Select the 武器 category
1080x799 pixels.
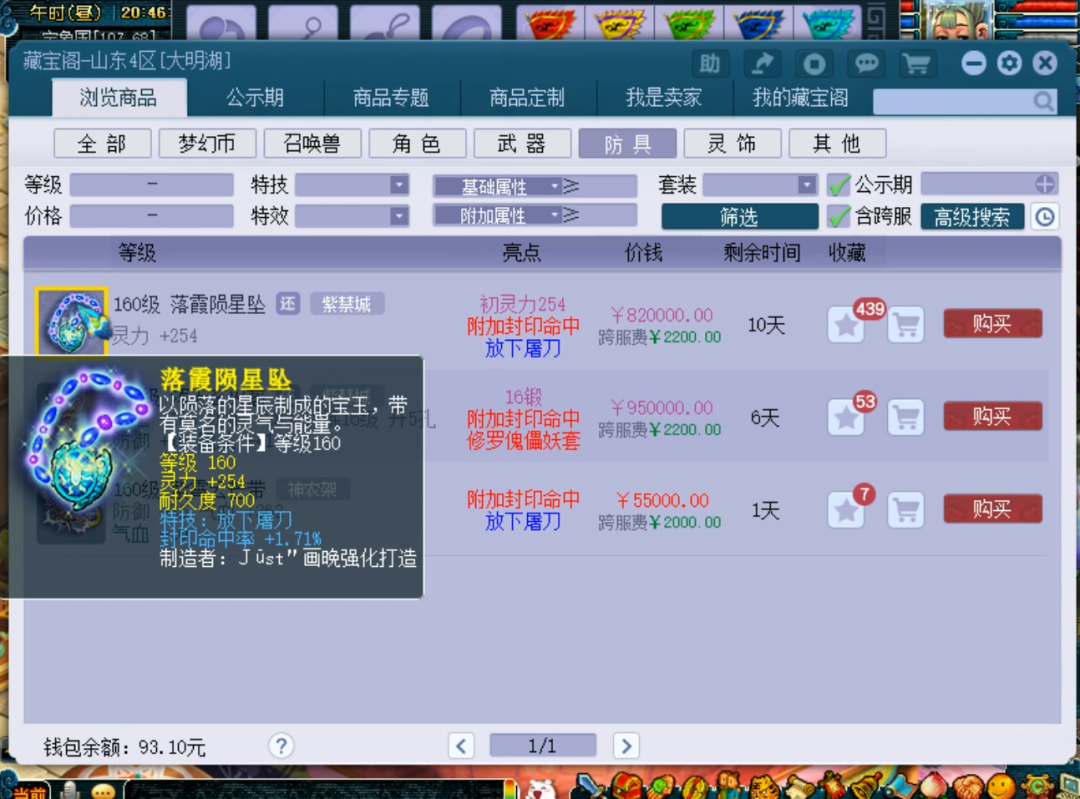pyautogui.click(x=522, y=143)
